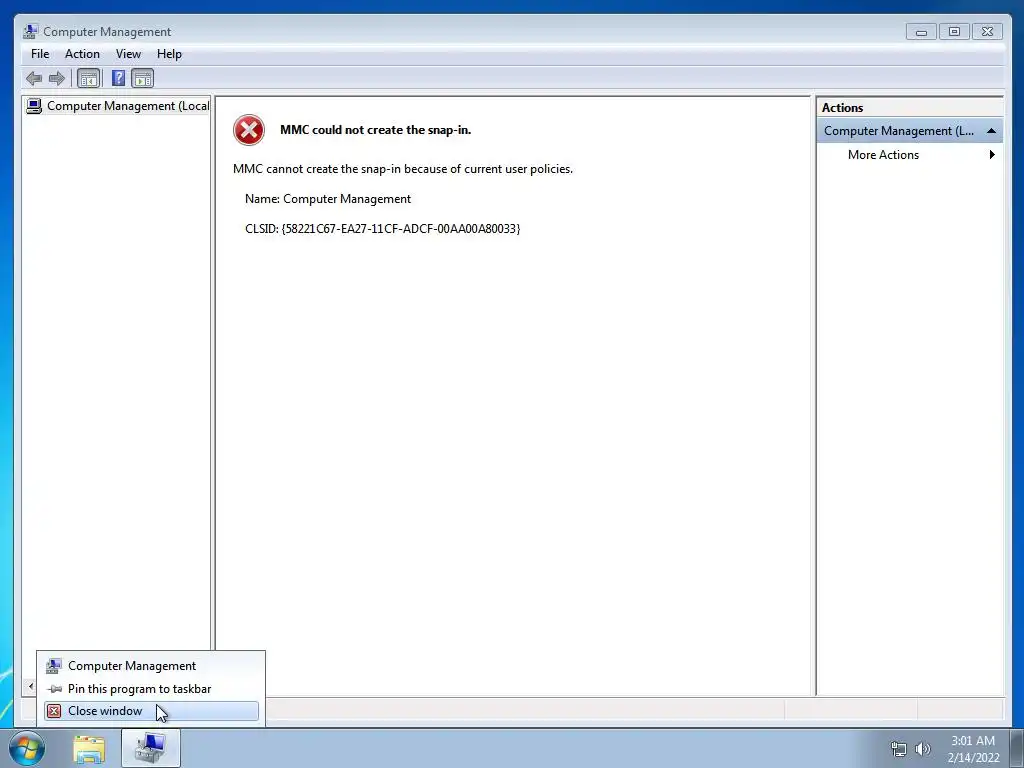Open the volume speaker tray icon

click(923, 749)
